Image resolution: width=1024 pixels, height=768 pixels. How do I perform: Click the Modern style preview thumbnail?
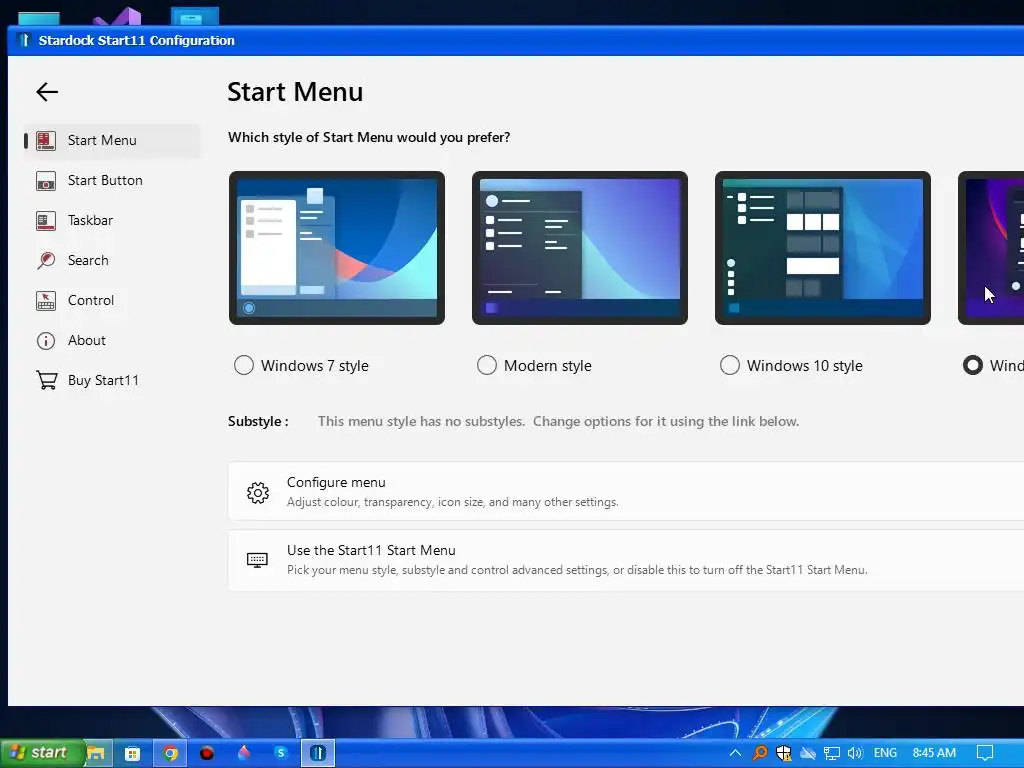(580, 248)
